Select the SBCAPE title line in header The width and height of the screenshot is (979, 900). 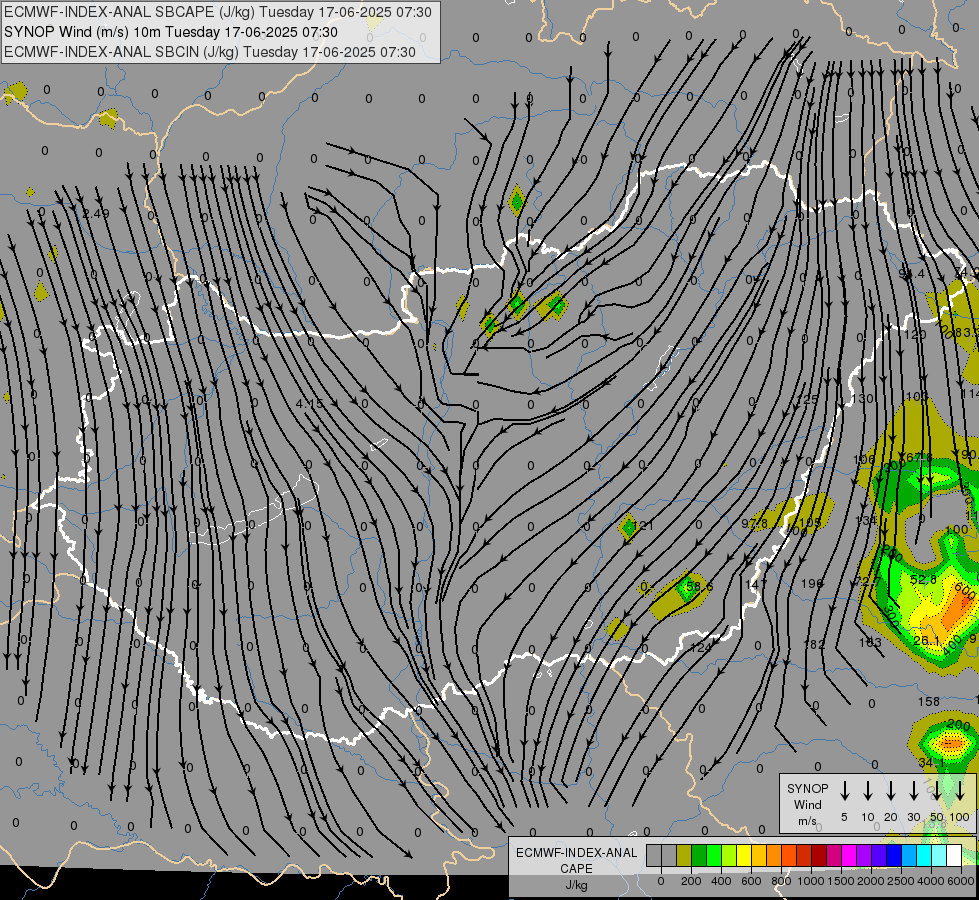217,12
